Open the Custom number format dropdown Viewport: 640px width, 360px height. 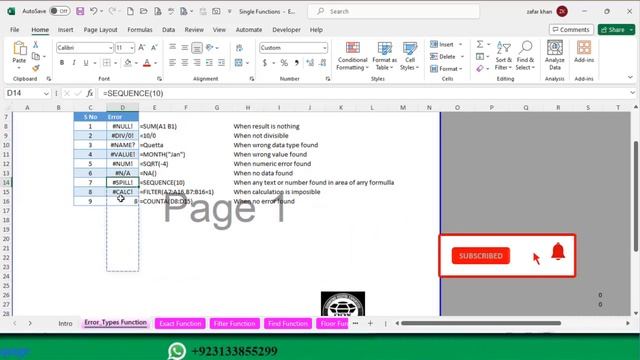click(x=324, y=48)
